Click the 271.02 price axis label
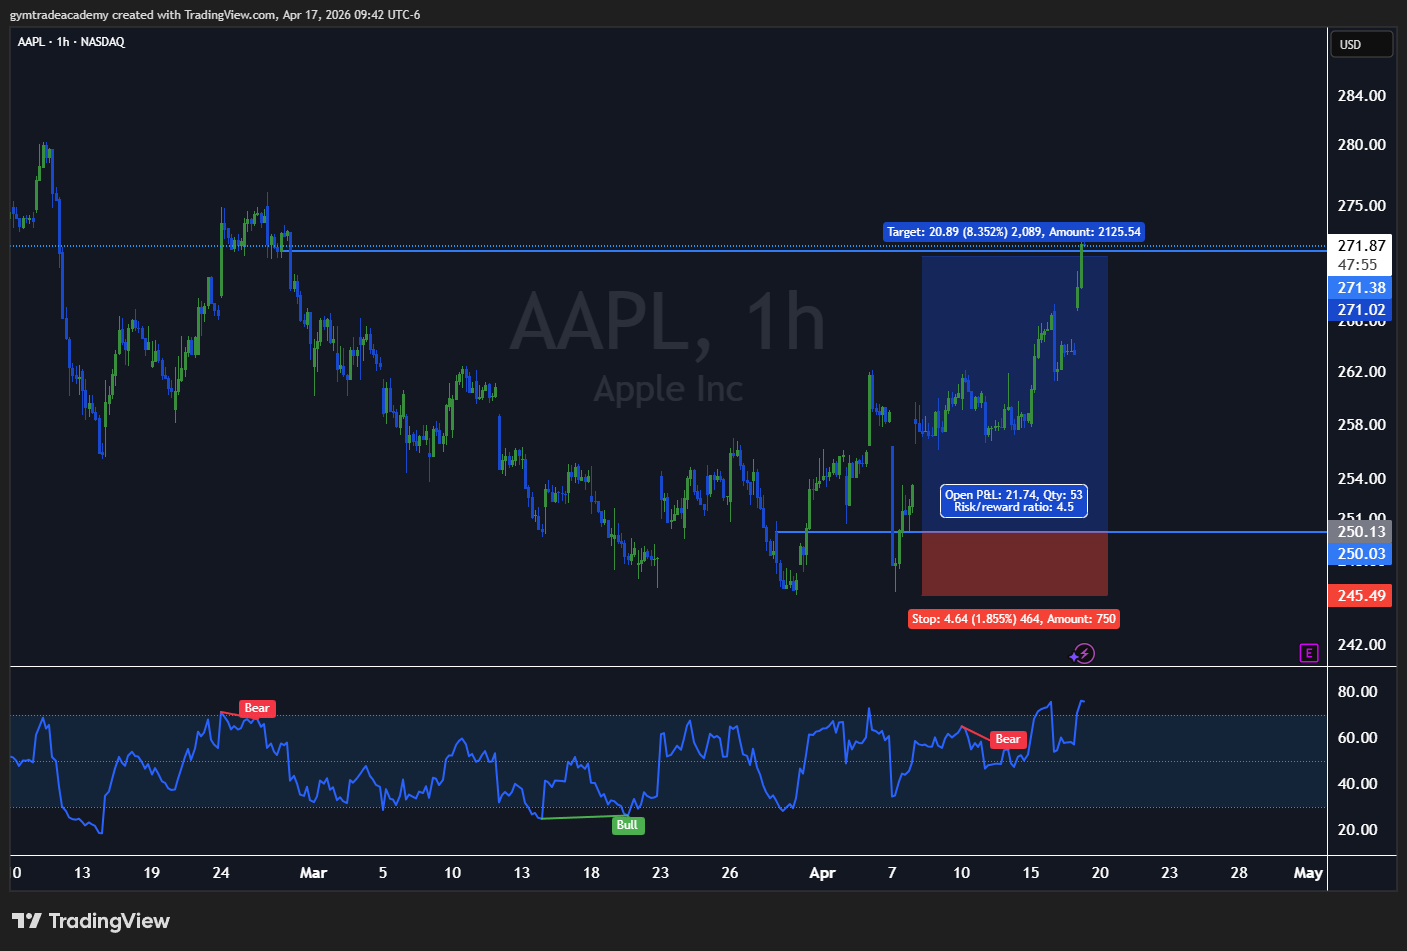This screenshot has height=951, width=1407. click(1361, 310)
